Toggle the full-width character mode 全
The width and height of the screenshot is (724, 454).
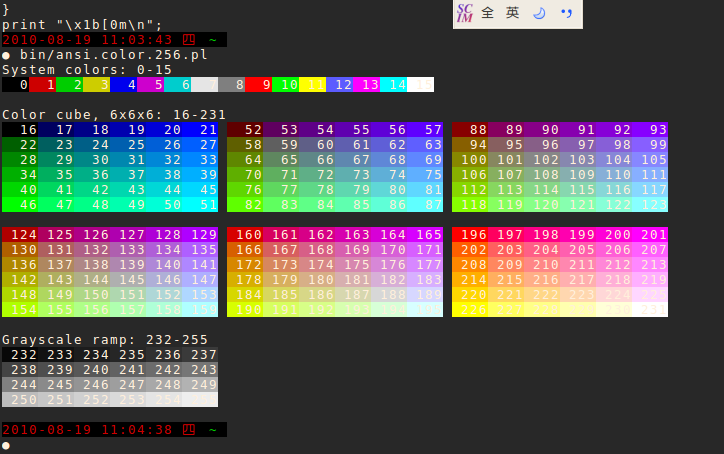click(x=488, y=13)
